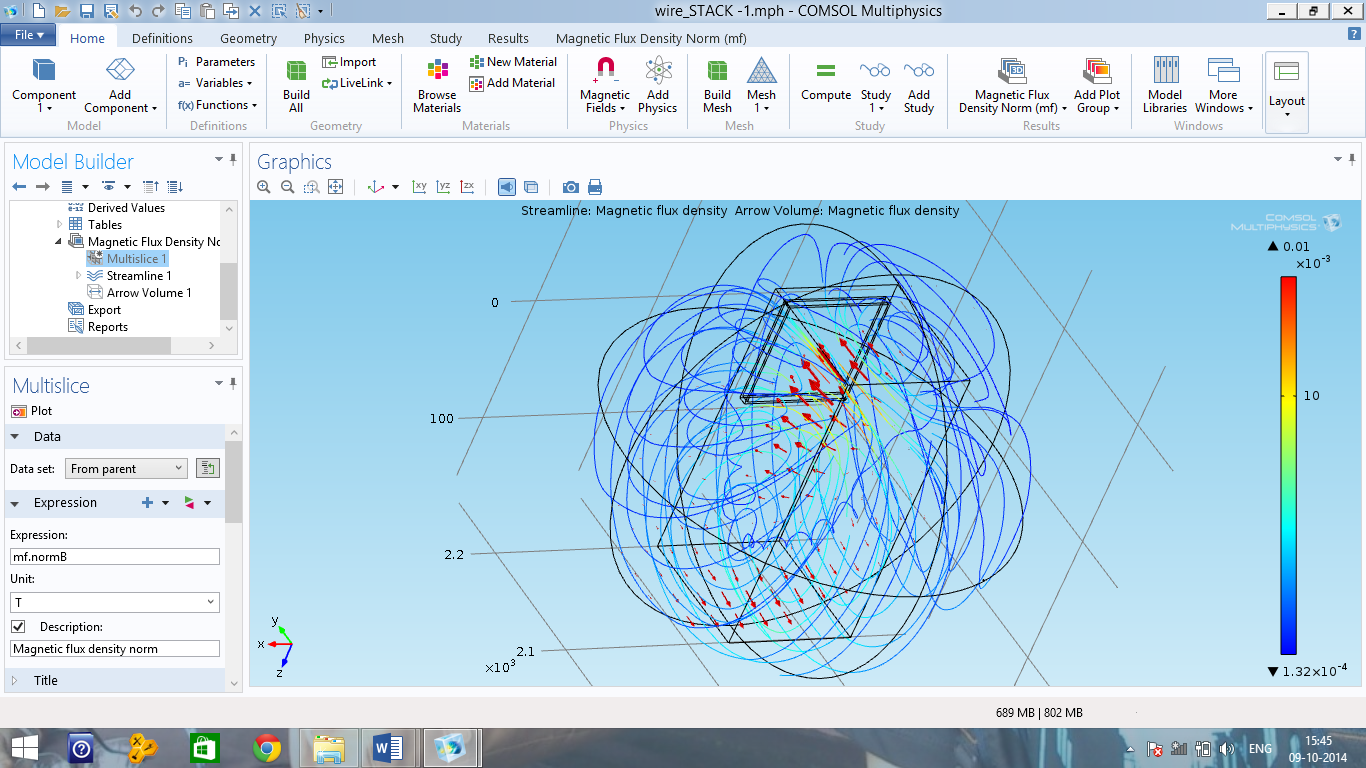
Task: Click the print icon in Graphics toolbar
Action: [595, 187]
